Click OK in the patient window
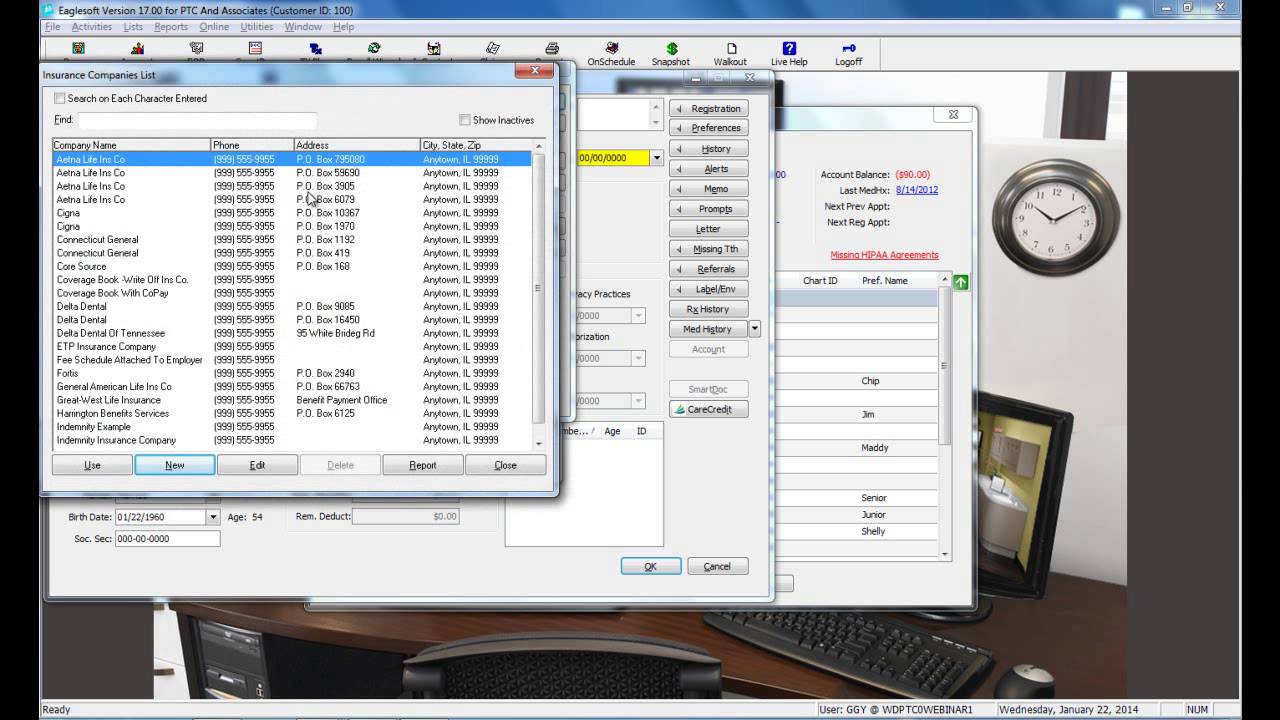1280x720 pixels. point(651,566)
